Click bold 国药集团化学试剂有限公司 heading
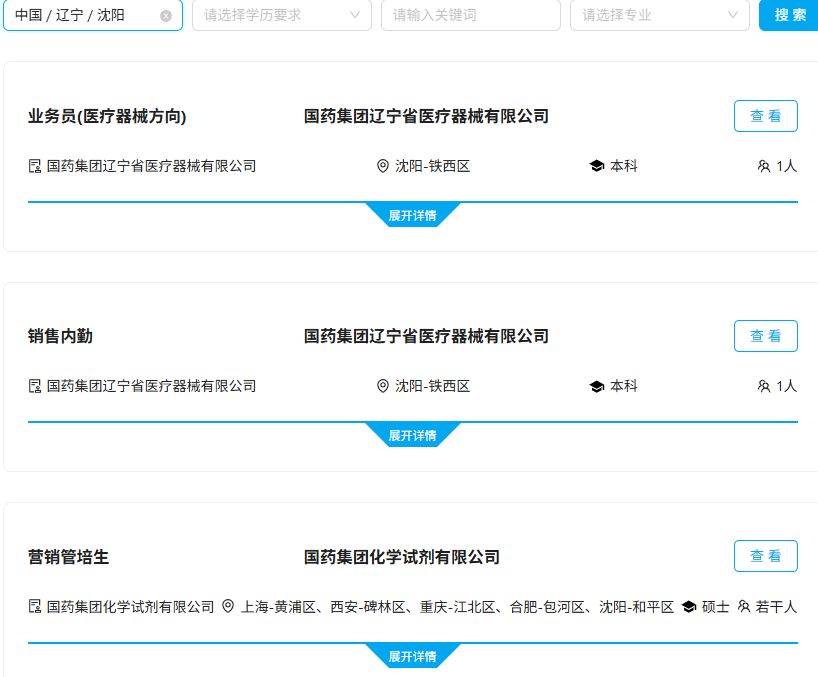 pyautogui.click(x=402, y=557)
